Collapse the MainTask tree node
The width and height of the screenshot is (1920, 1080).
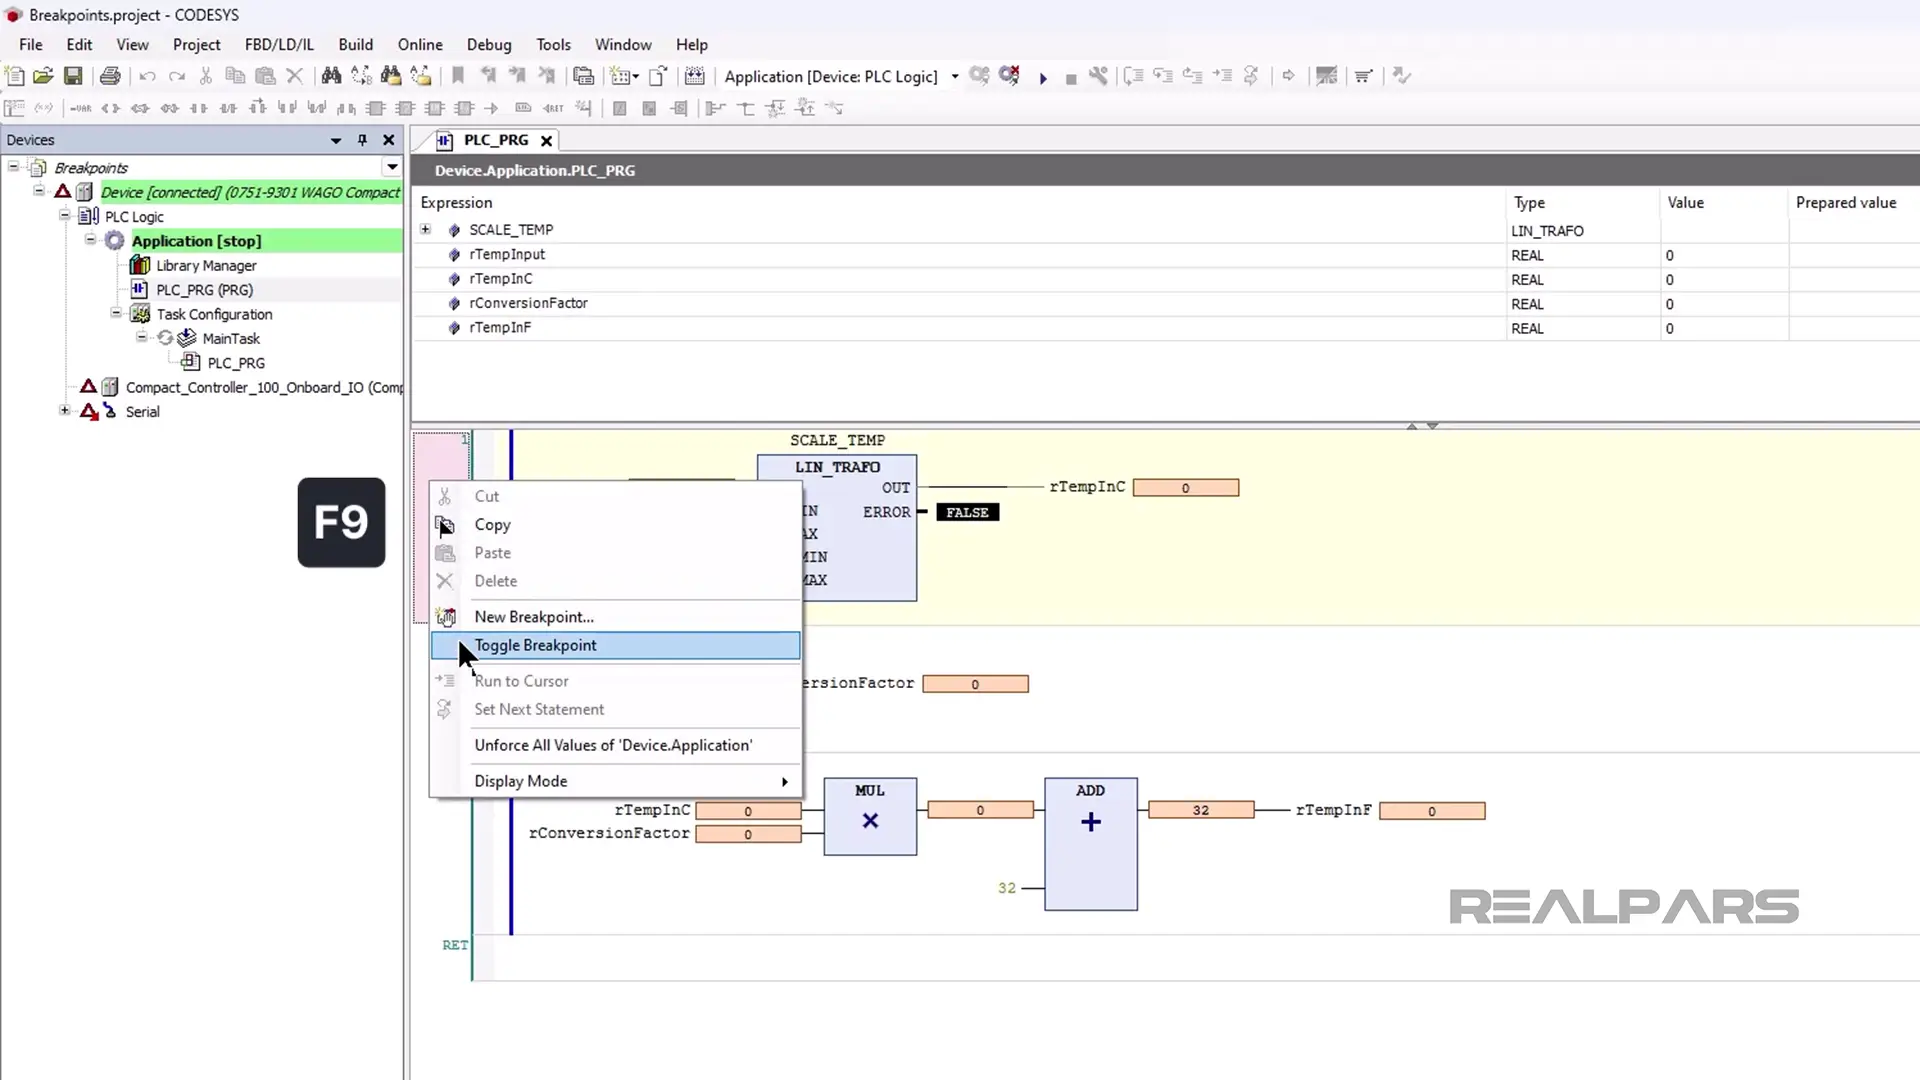[141, 337]
